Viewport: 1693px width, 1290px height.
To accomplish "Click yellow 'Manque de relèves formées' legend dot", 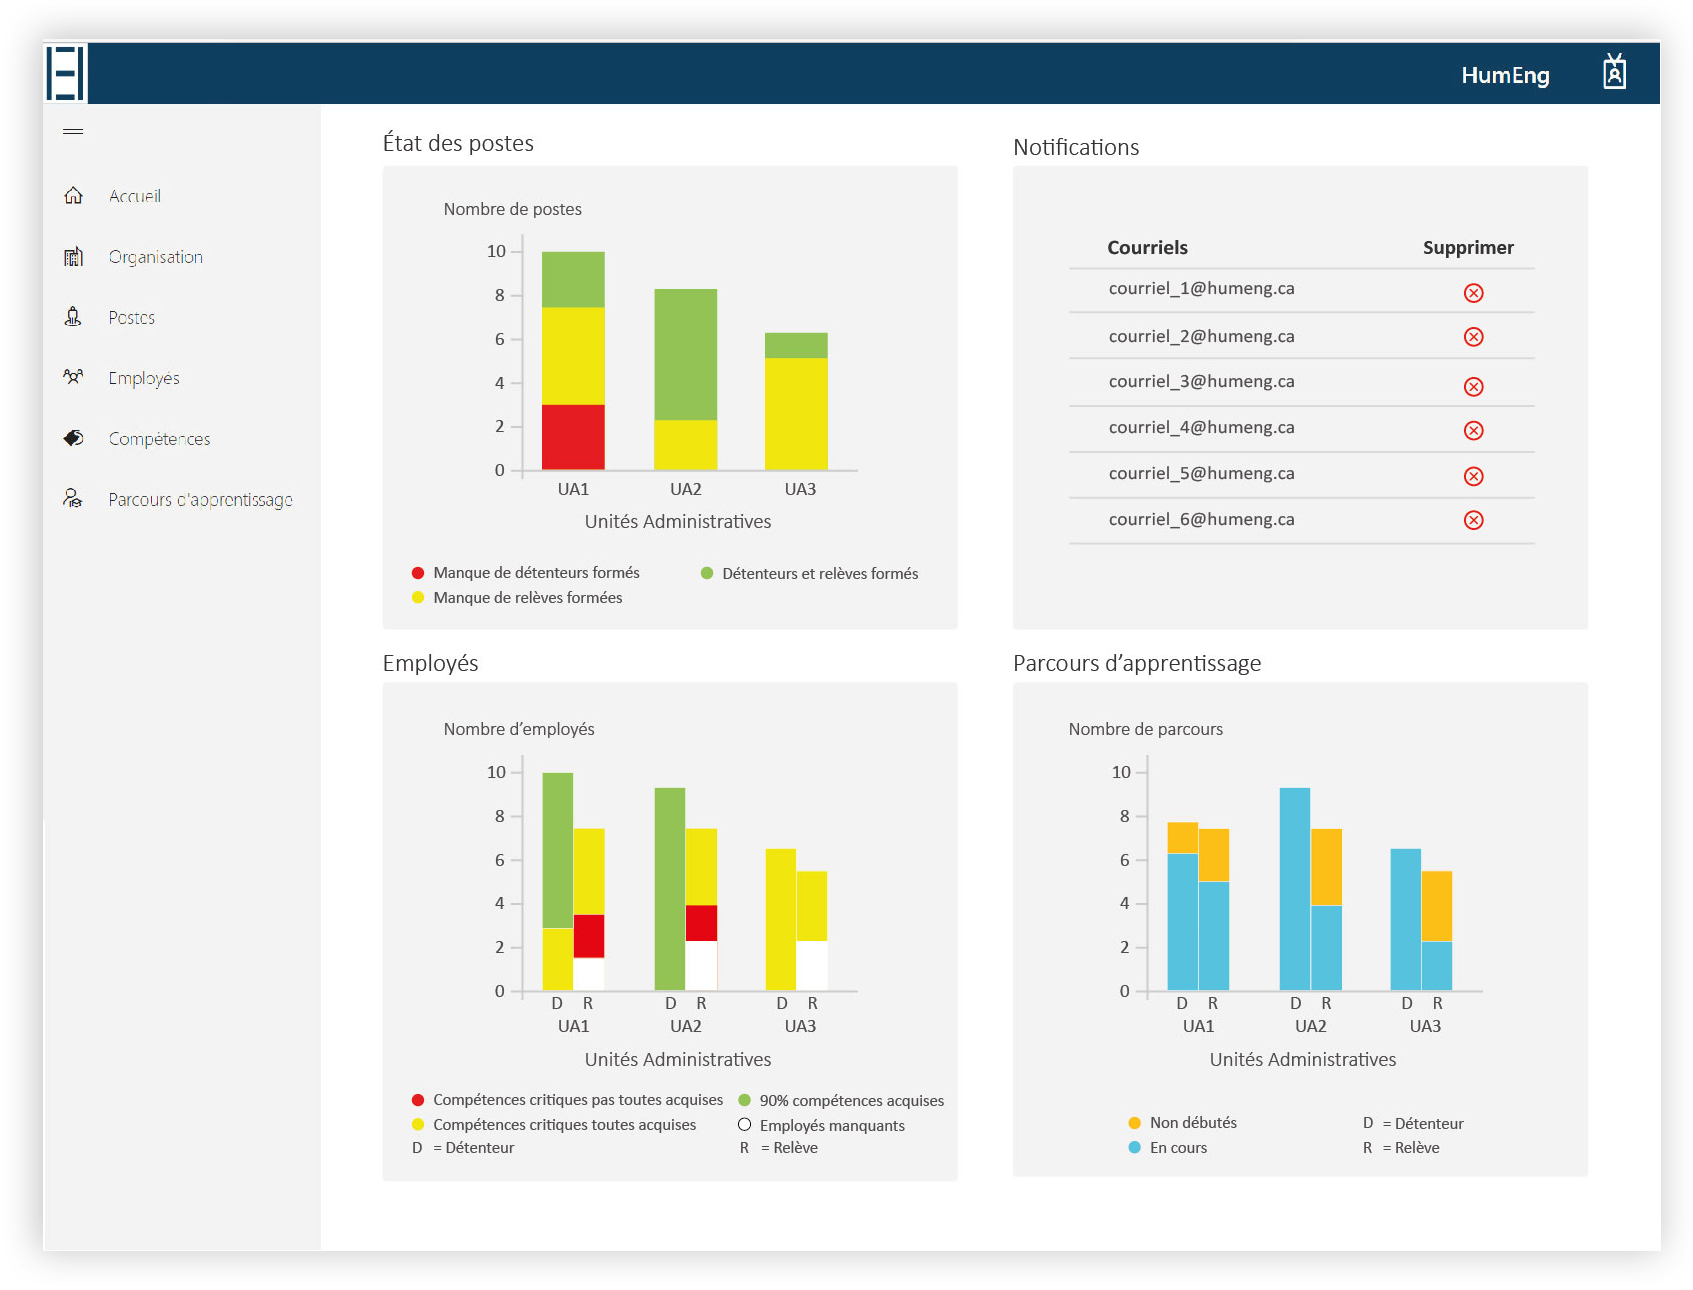I will coord(418,597).
